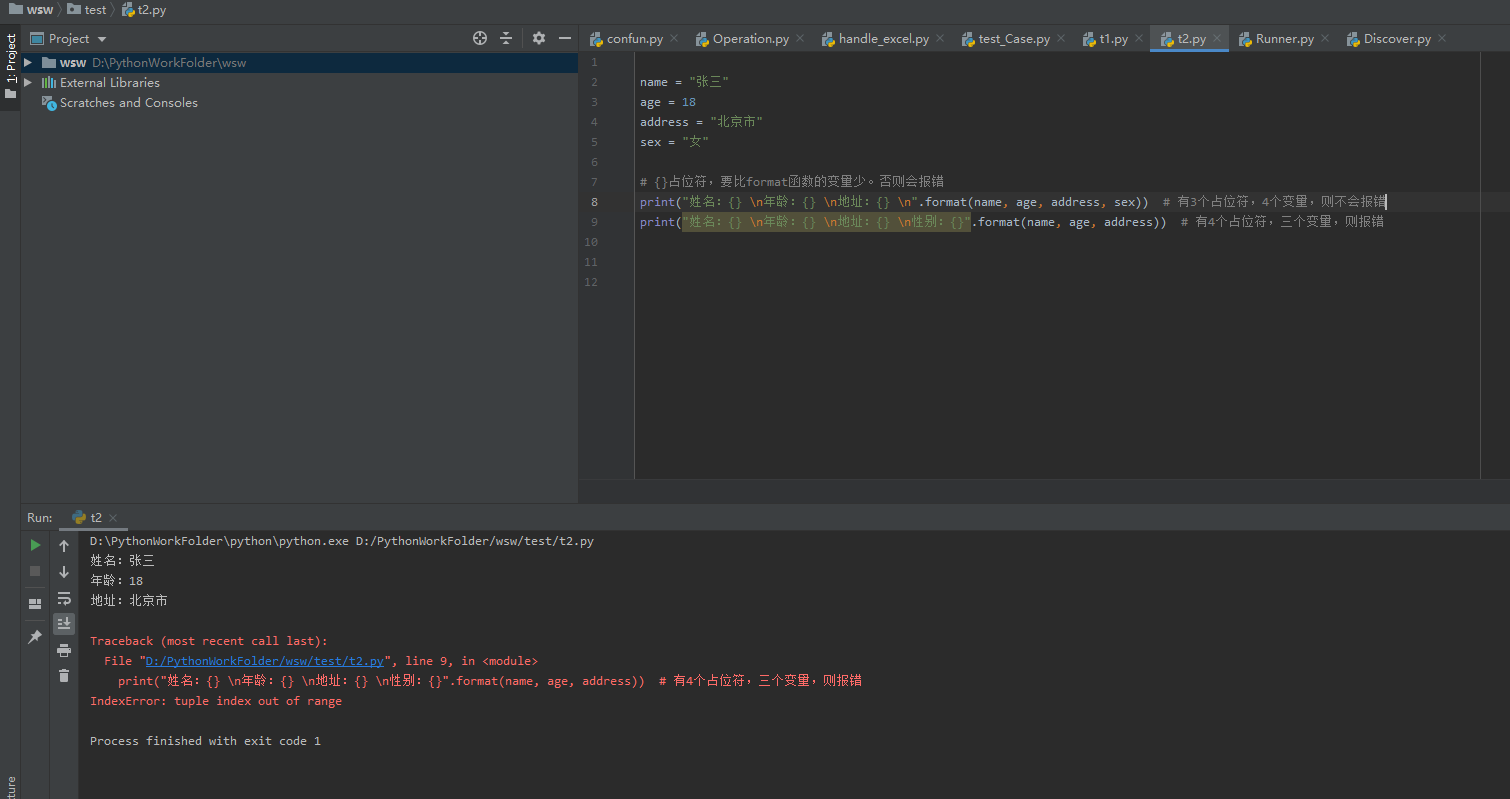Image resolution: width=1510 pixels, height=799 pixels.
Task: Open traceback link to t2.py
Action: (265, 661)
